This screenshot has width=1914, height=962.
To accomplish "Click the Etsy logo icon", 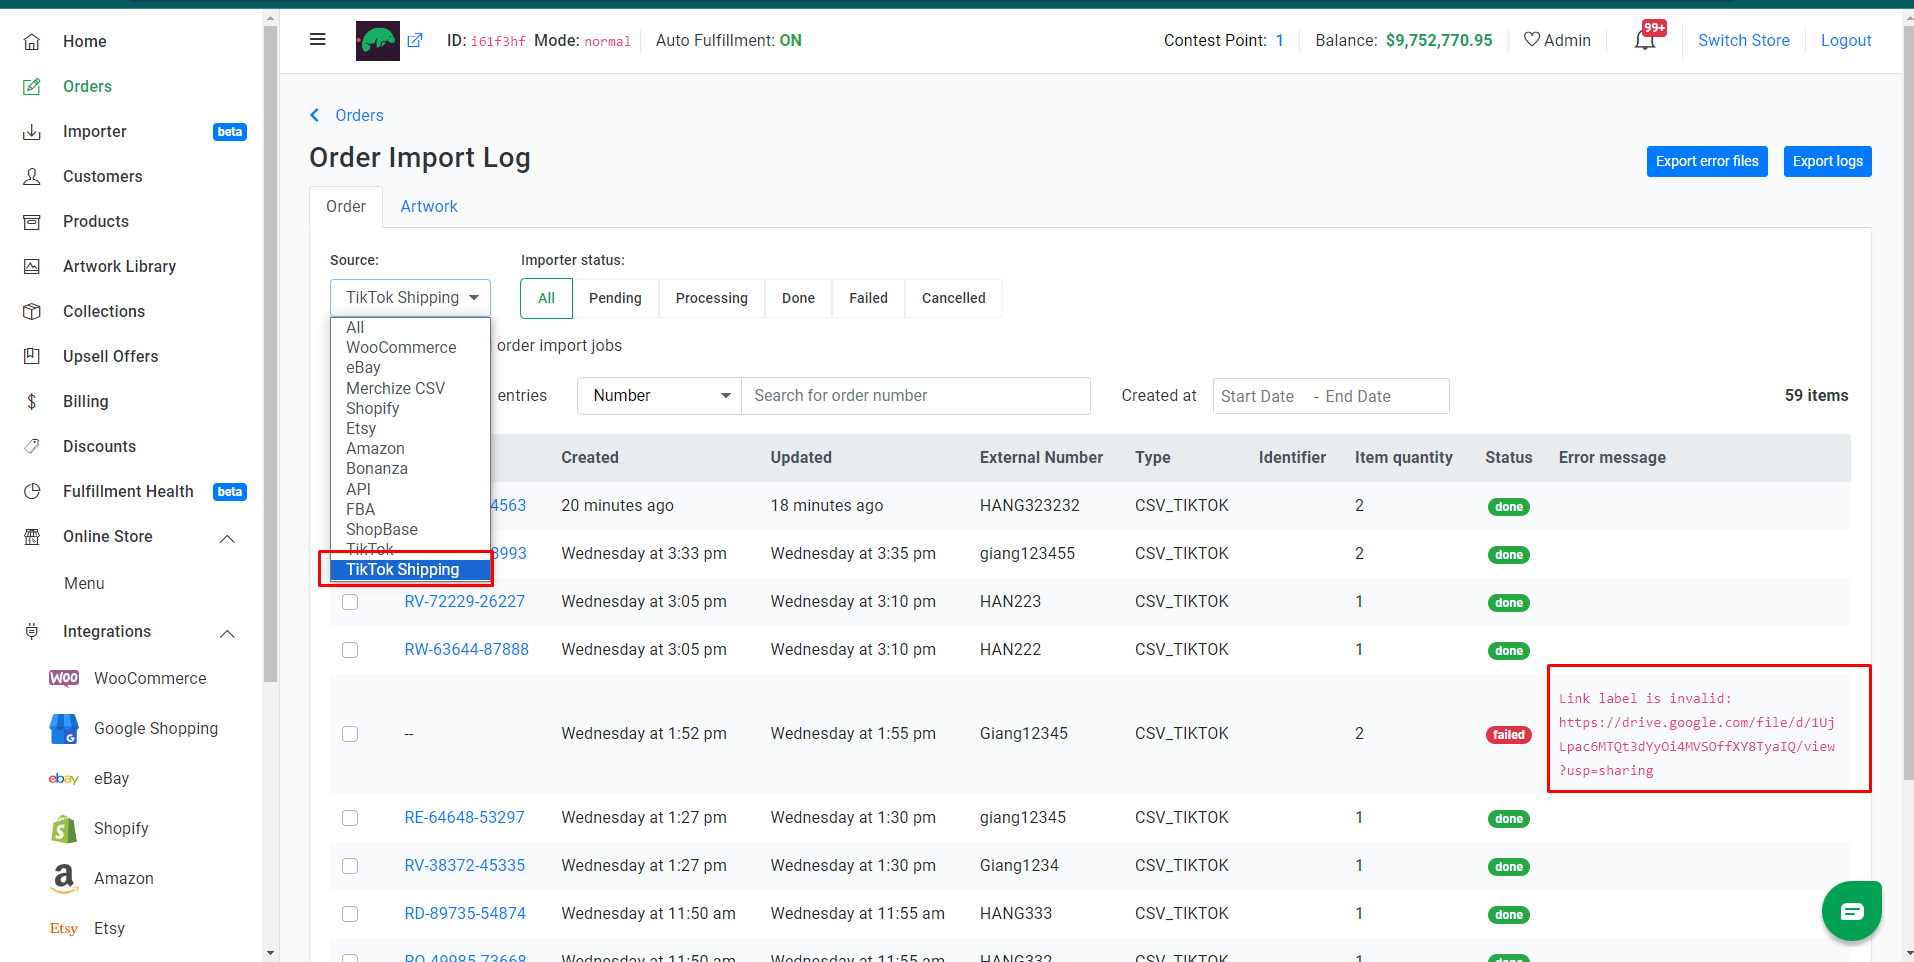I will click(x=64, y=929).
